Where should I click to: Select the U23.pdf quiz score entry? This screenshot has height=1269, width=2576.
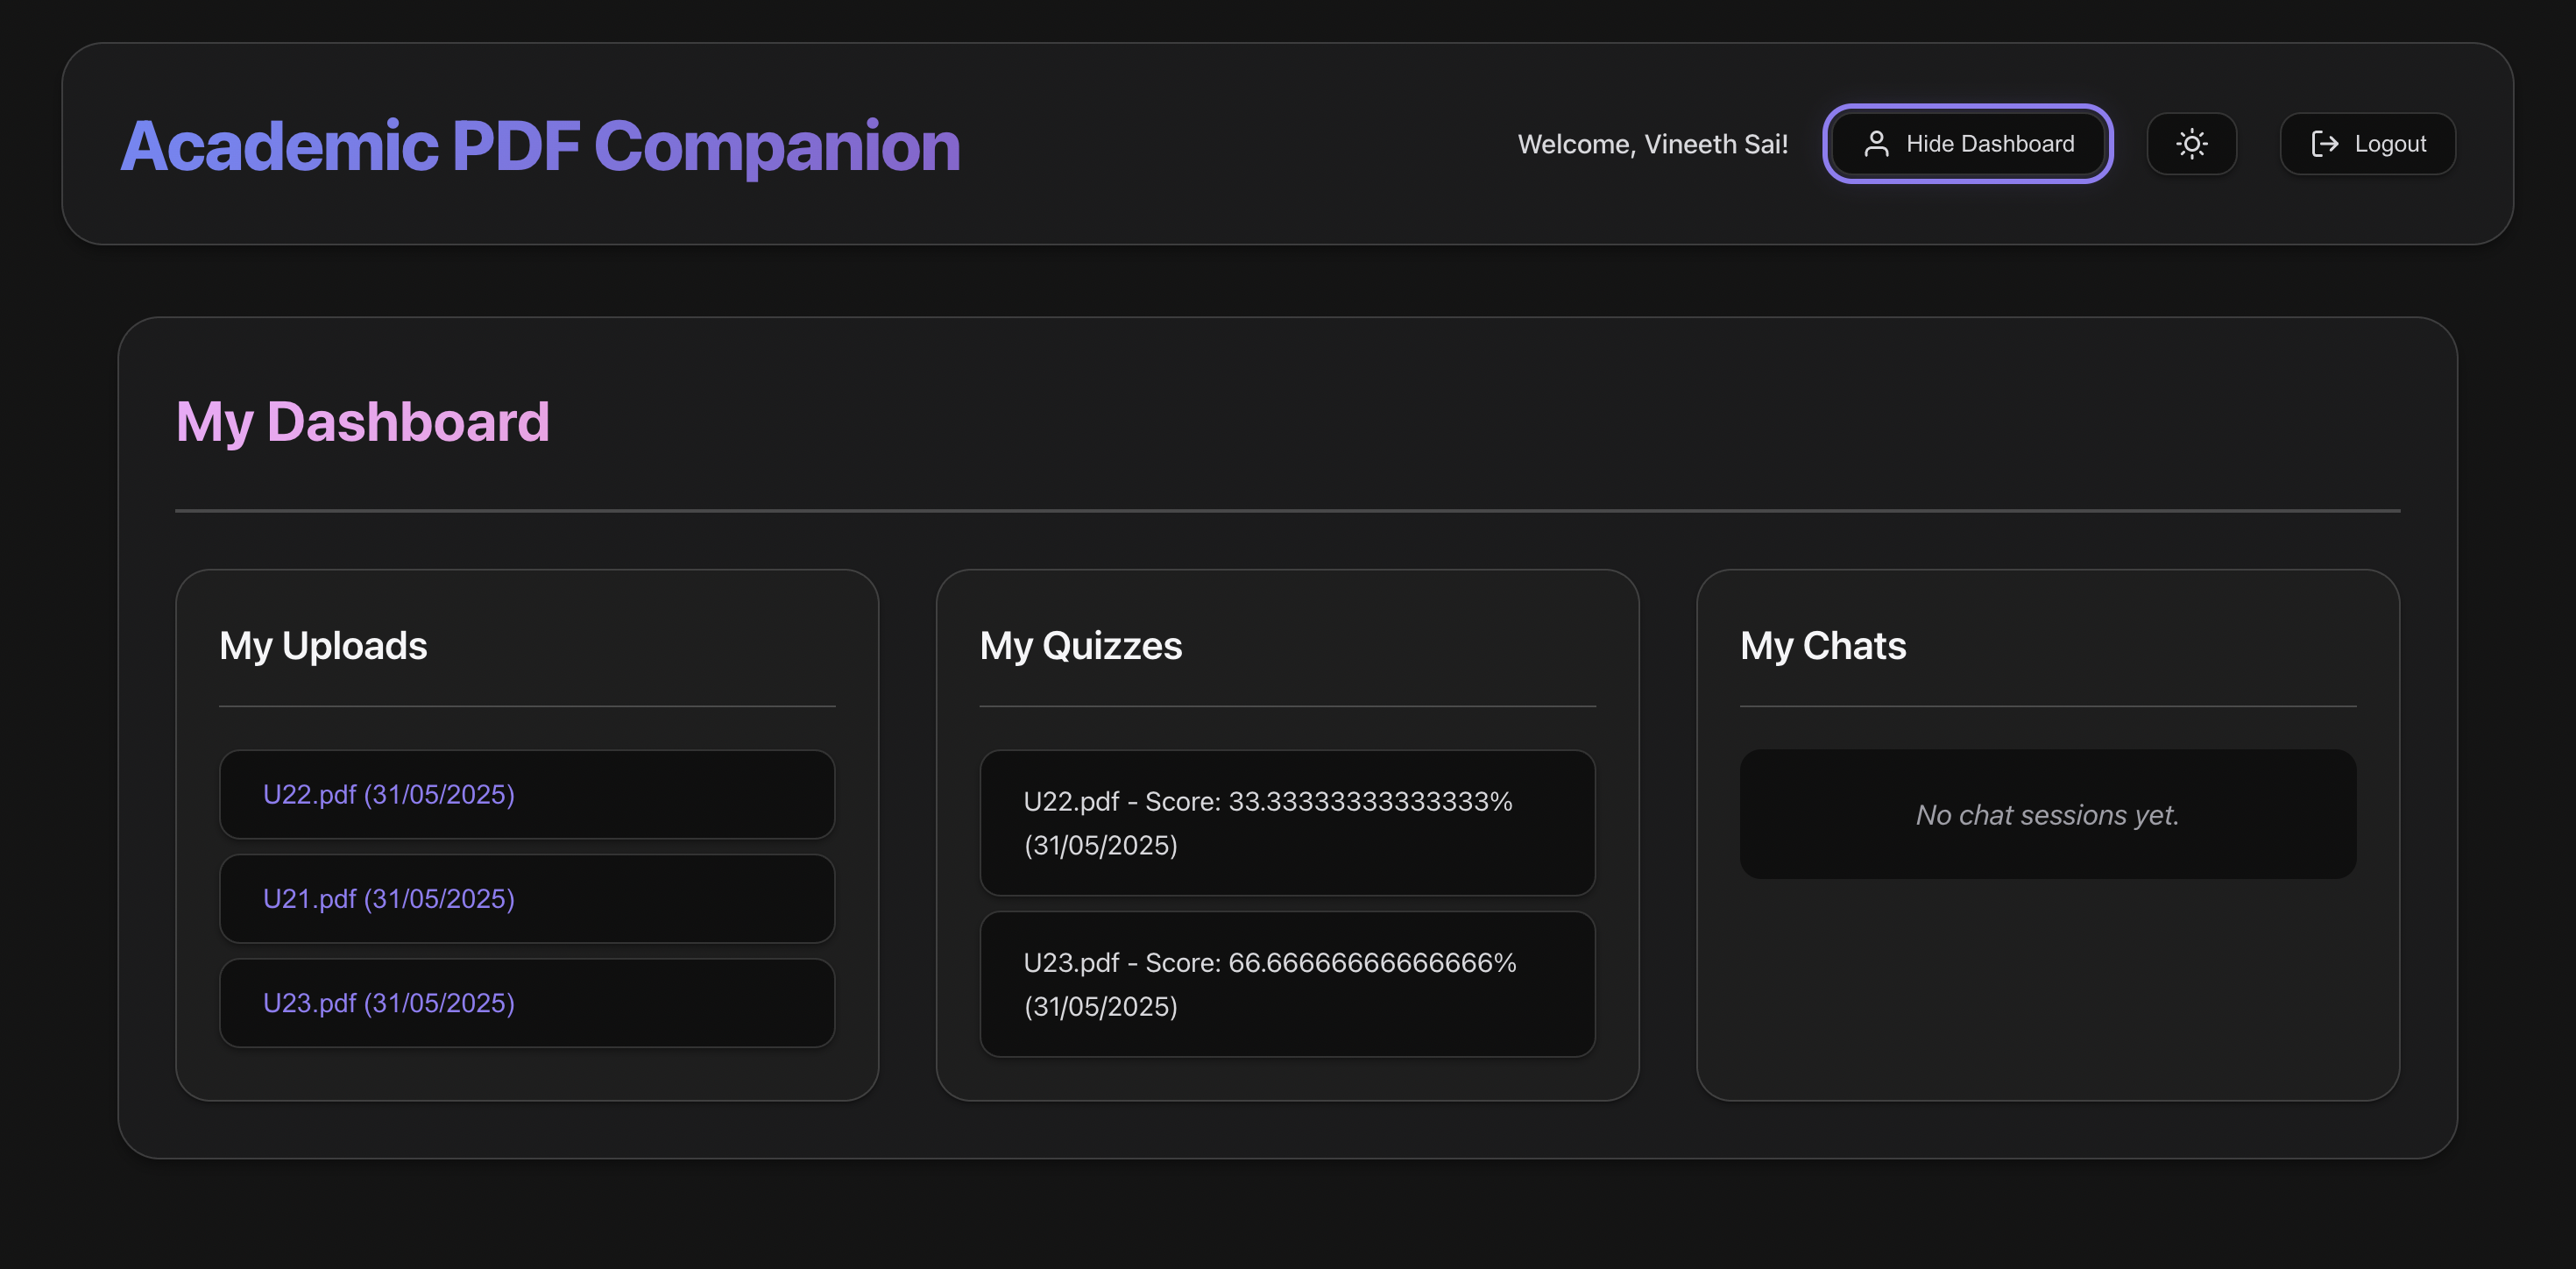(x=1286, y=983)
